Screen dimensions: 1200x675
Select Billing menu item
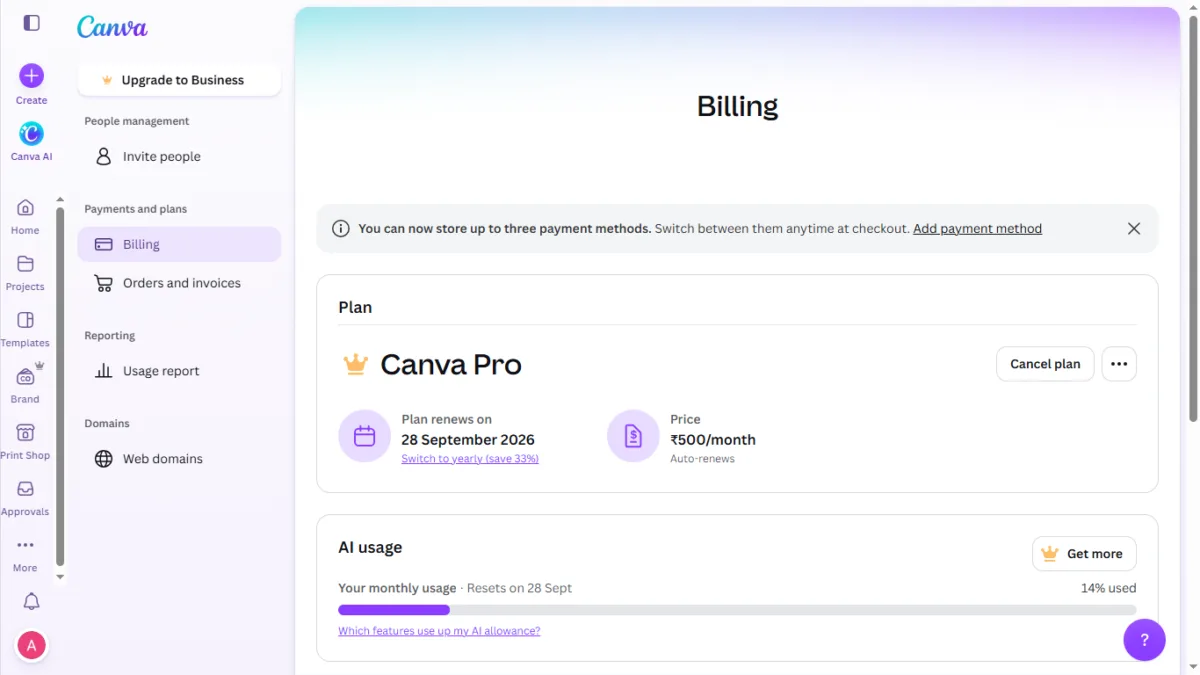click(x=180, y=244)
